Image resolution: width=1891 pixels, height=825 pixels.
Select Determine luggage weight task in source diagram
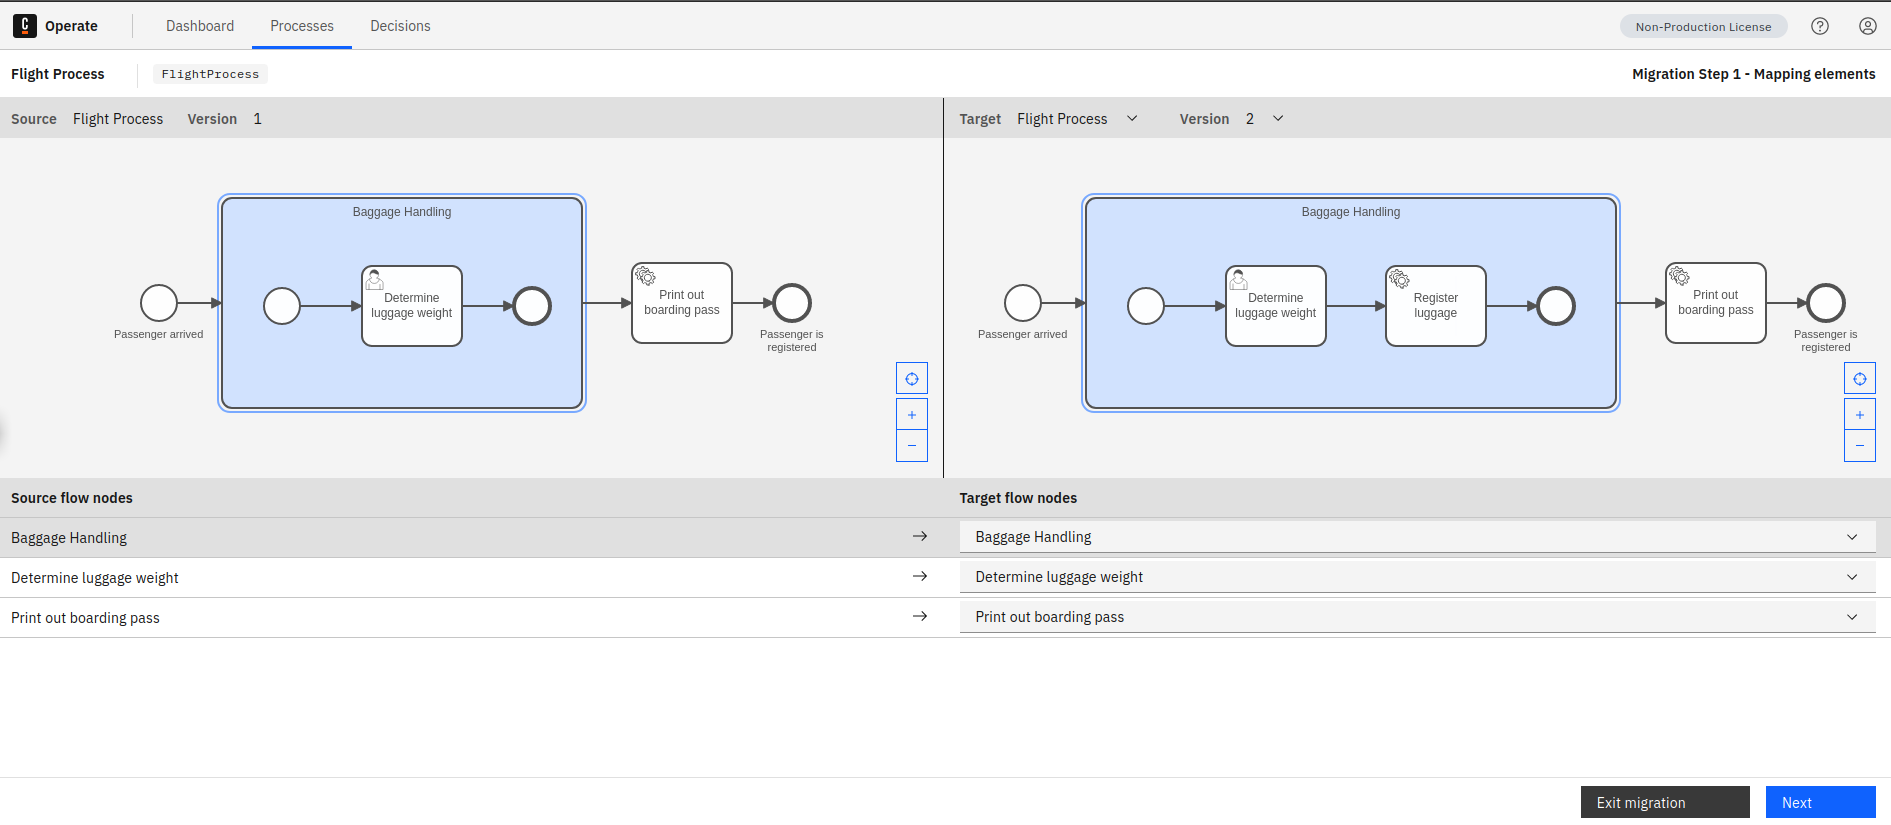tap(412, 306)
